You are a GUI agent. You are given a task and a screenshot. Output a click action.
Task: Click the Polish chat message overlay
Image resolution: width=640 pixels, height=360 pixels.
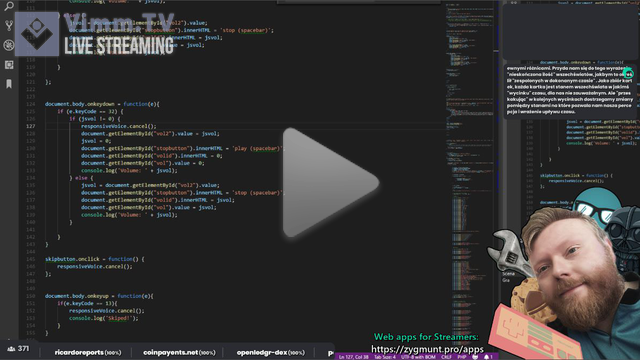569,90
